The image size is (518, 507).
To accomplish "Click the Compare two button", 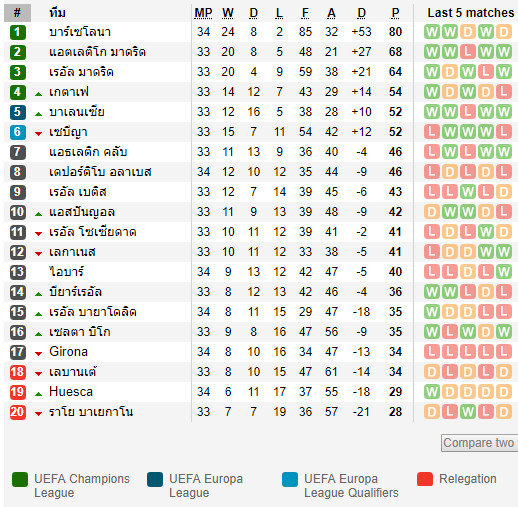I will [480, 443].
